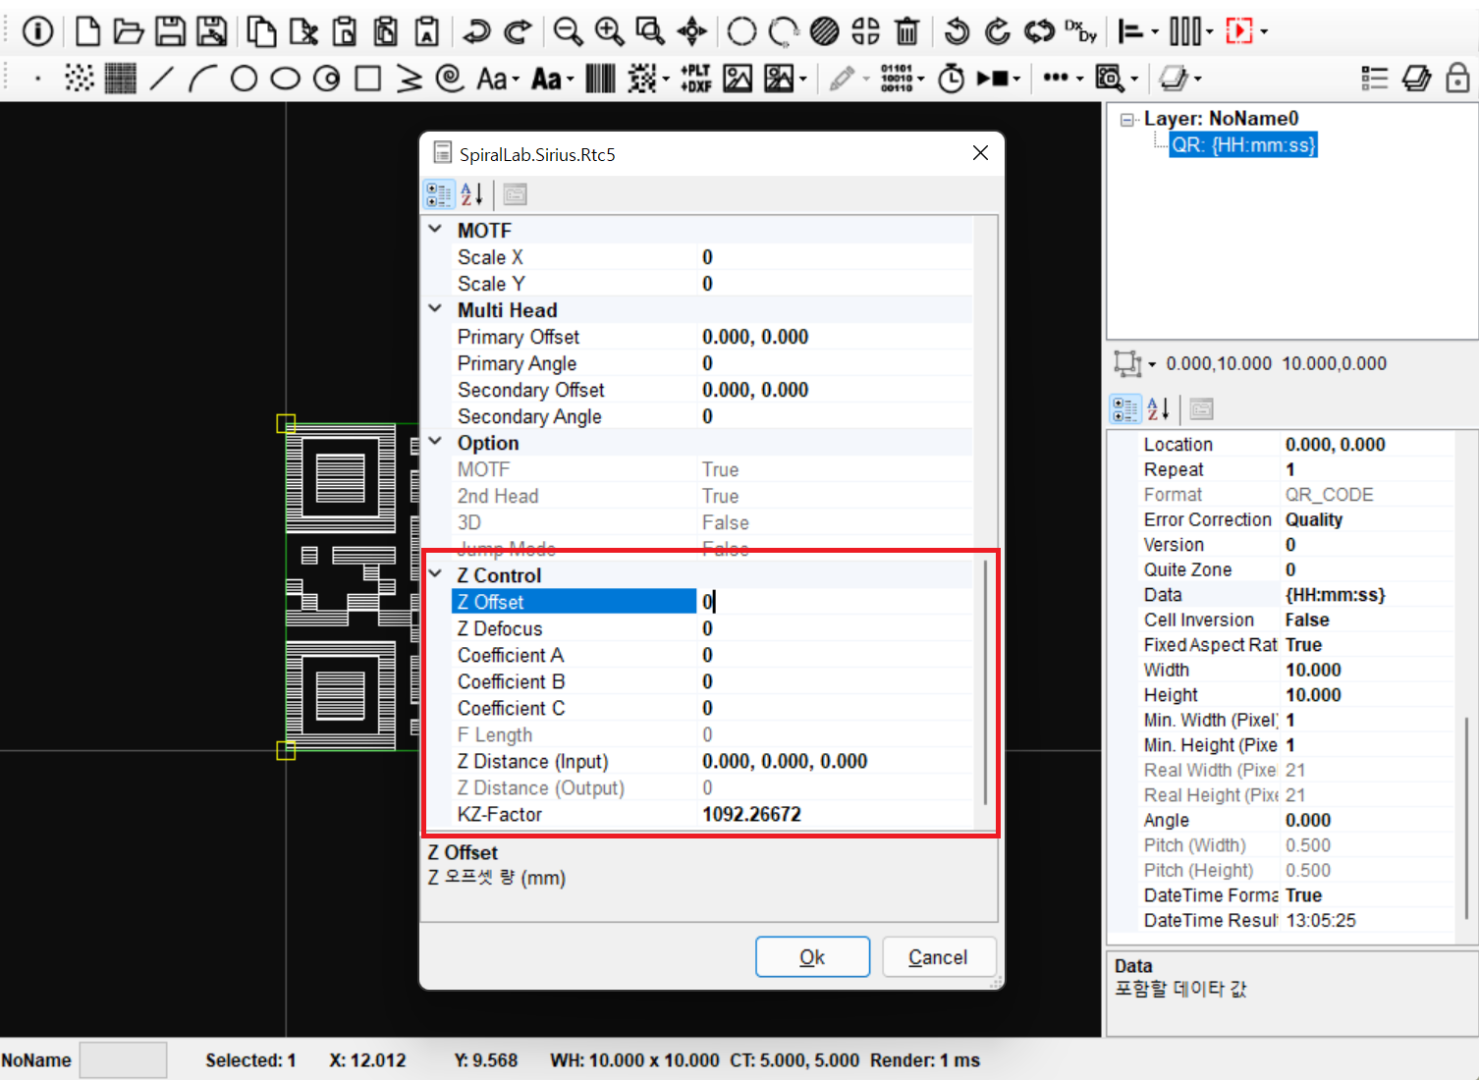Click the Data value {HH:mm:ss}

(x=1334, y=595)
